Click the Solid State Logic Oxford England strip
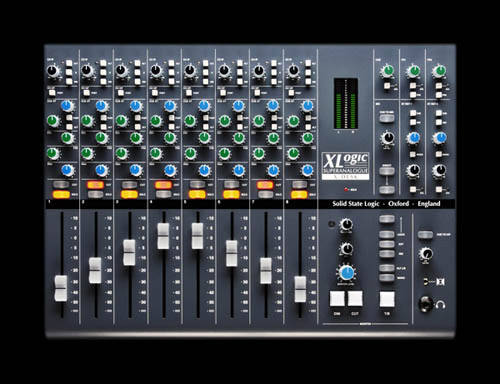Image resolution: width=500 pixels, height=384 pixels. 386,204
